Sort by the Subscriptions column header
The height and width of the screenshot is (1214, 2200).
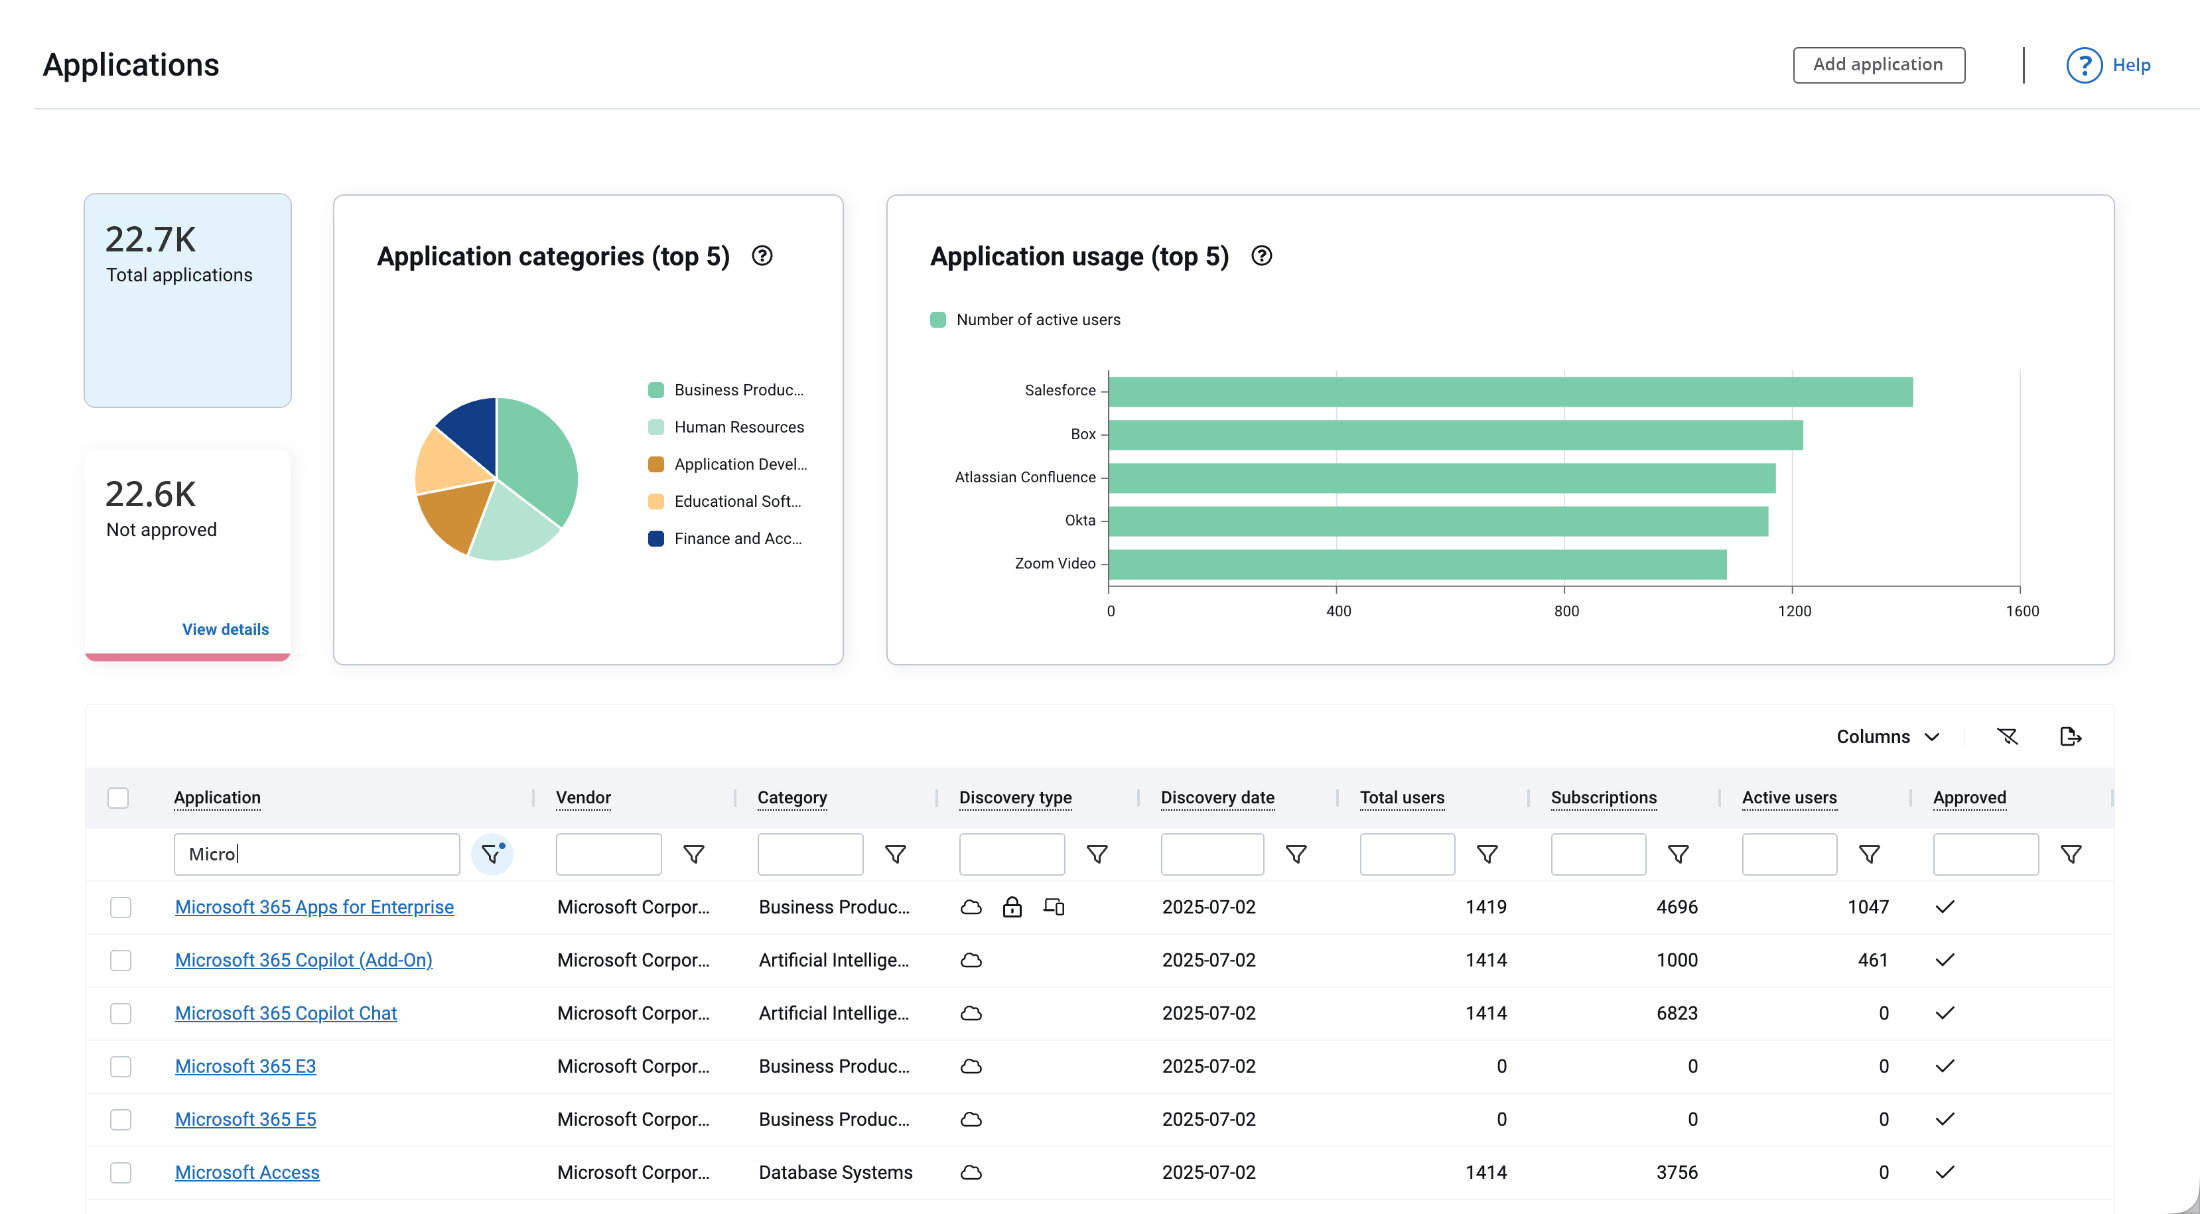click(x=1604, y=798)
